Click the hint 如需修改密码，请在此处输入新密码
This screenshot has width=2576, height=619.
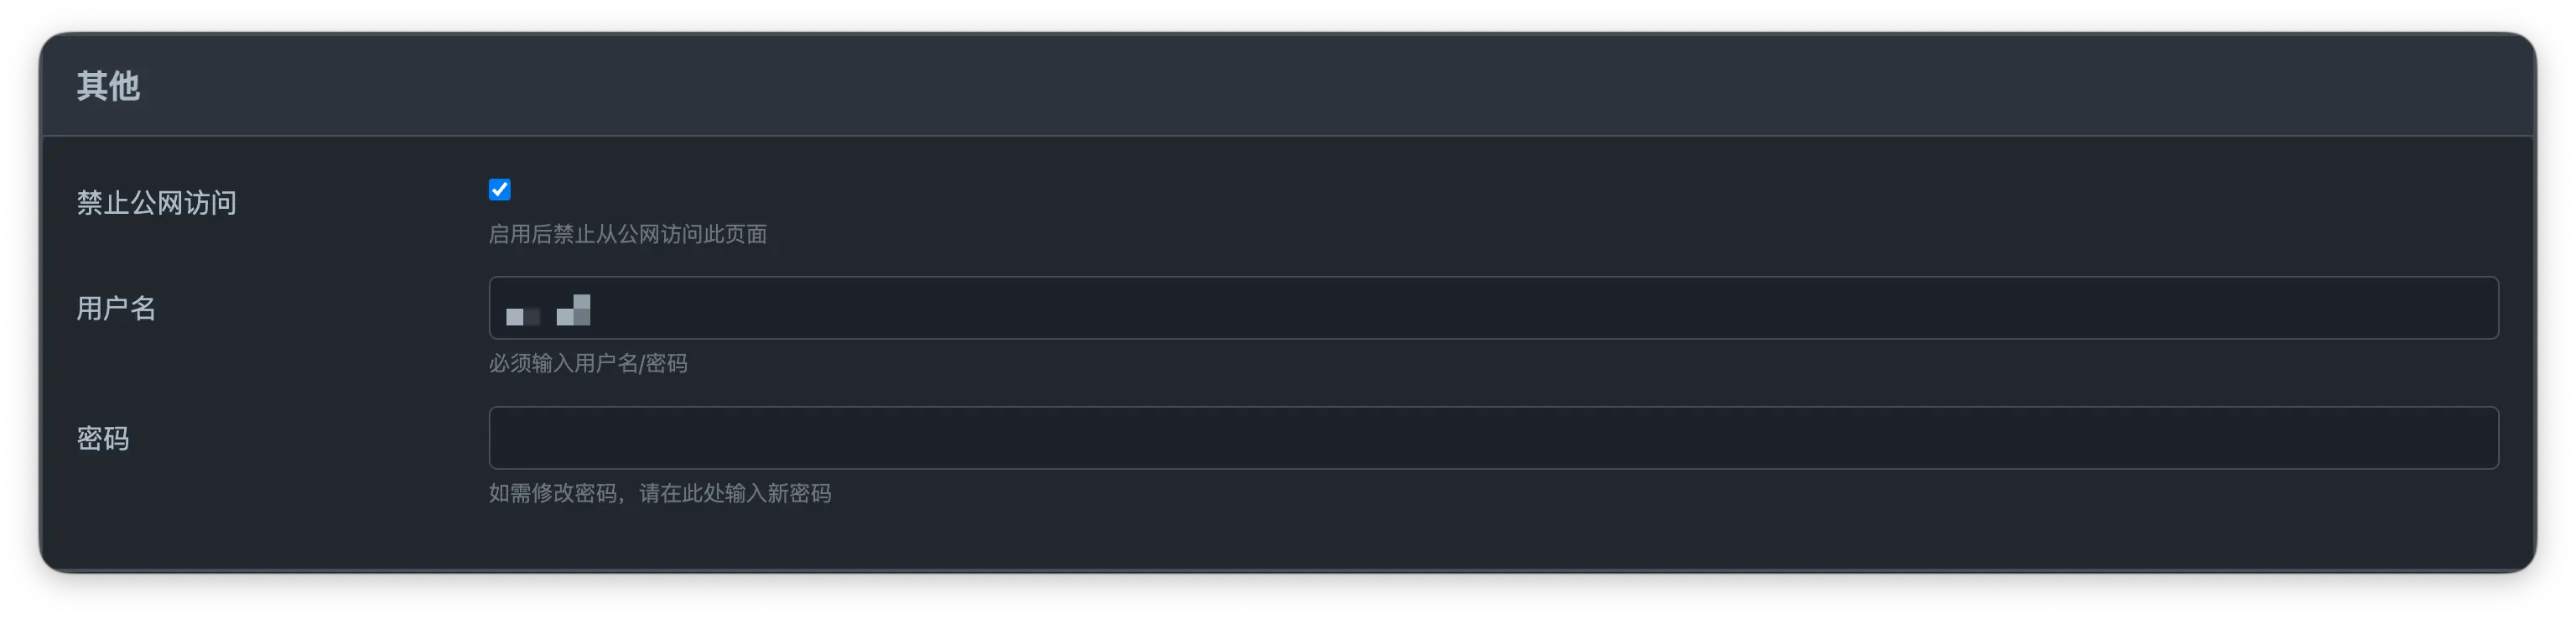coord(659,493)
